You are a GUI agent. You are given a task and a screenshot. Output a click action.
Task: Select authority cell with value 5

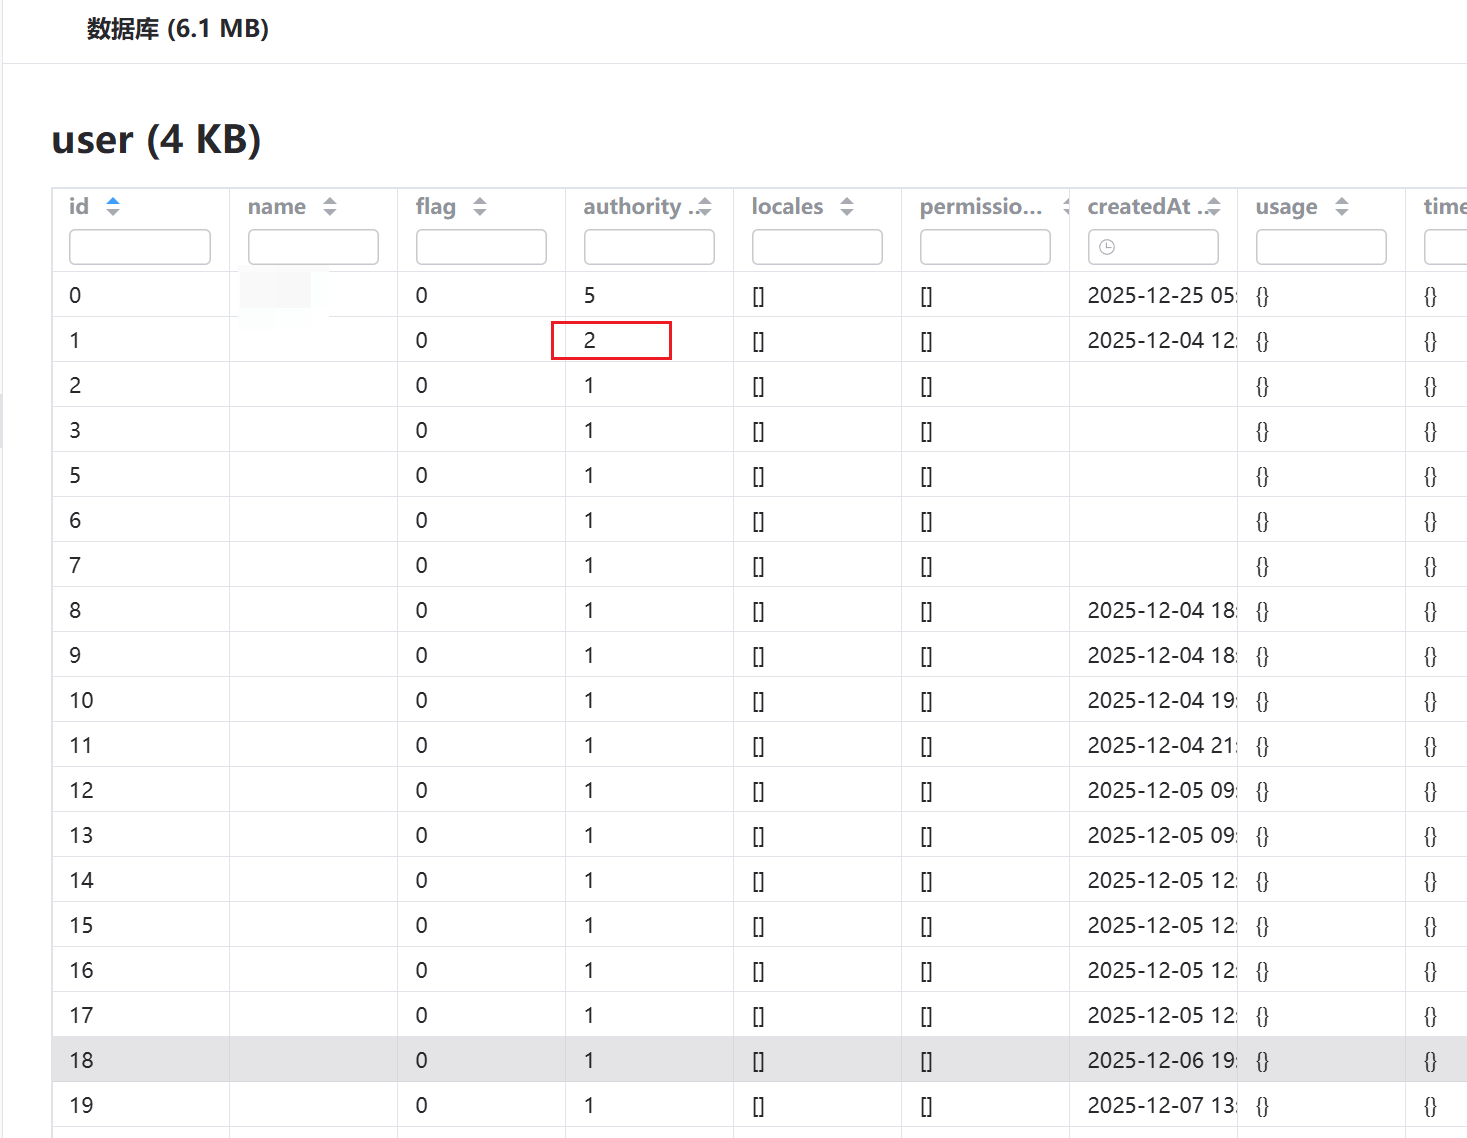[x=590, y=296]
